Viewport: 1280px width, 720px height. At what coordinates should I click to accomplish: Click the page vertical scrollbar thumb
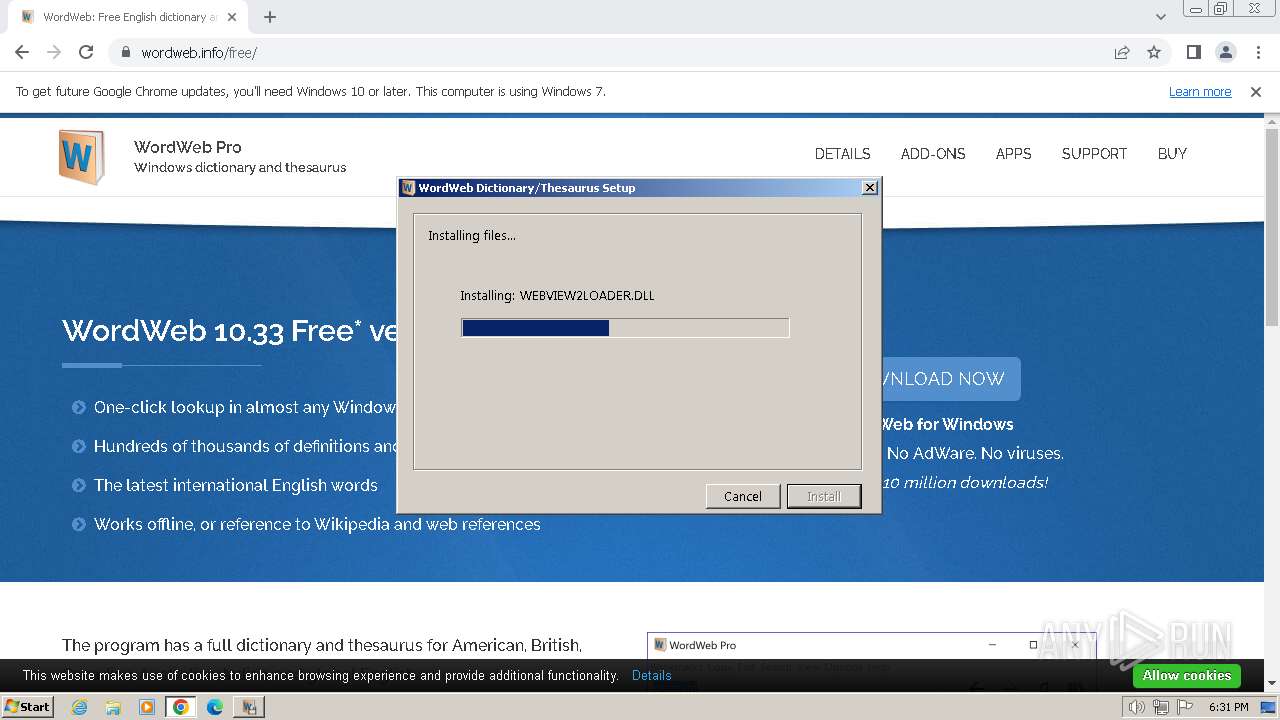click(1272, 227)
